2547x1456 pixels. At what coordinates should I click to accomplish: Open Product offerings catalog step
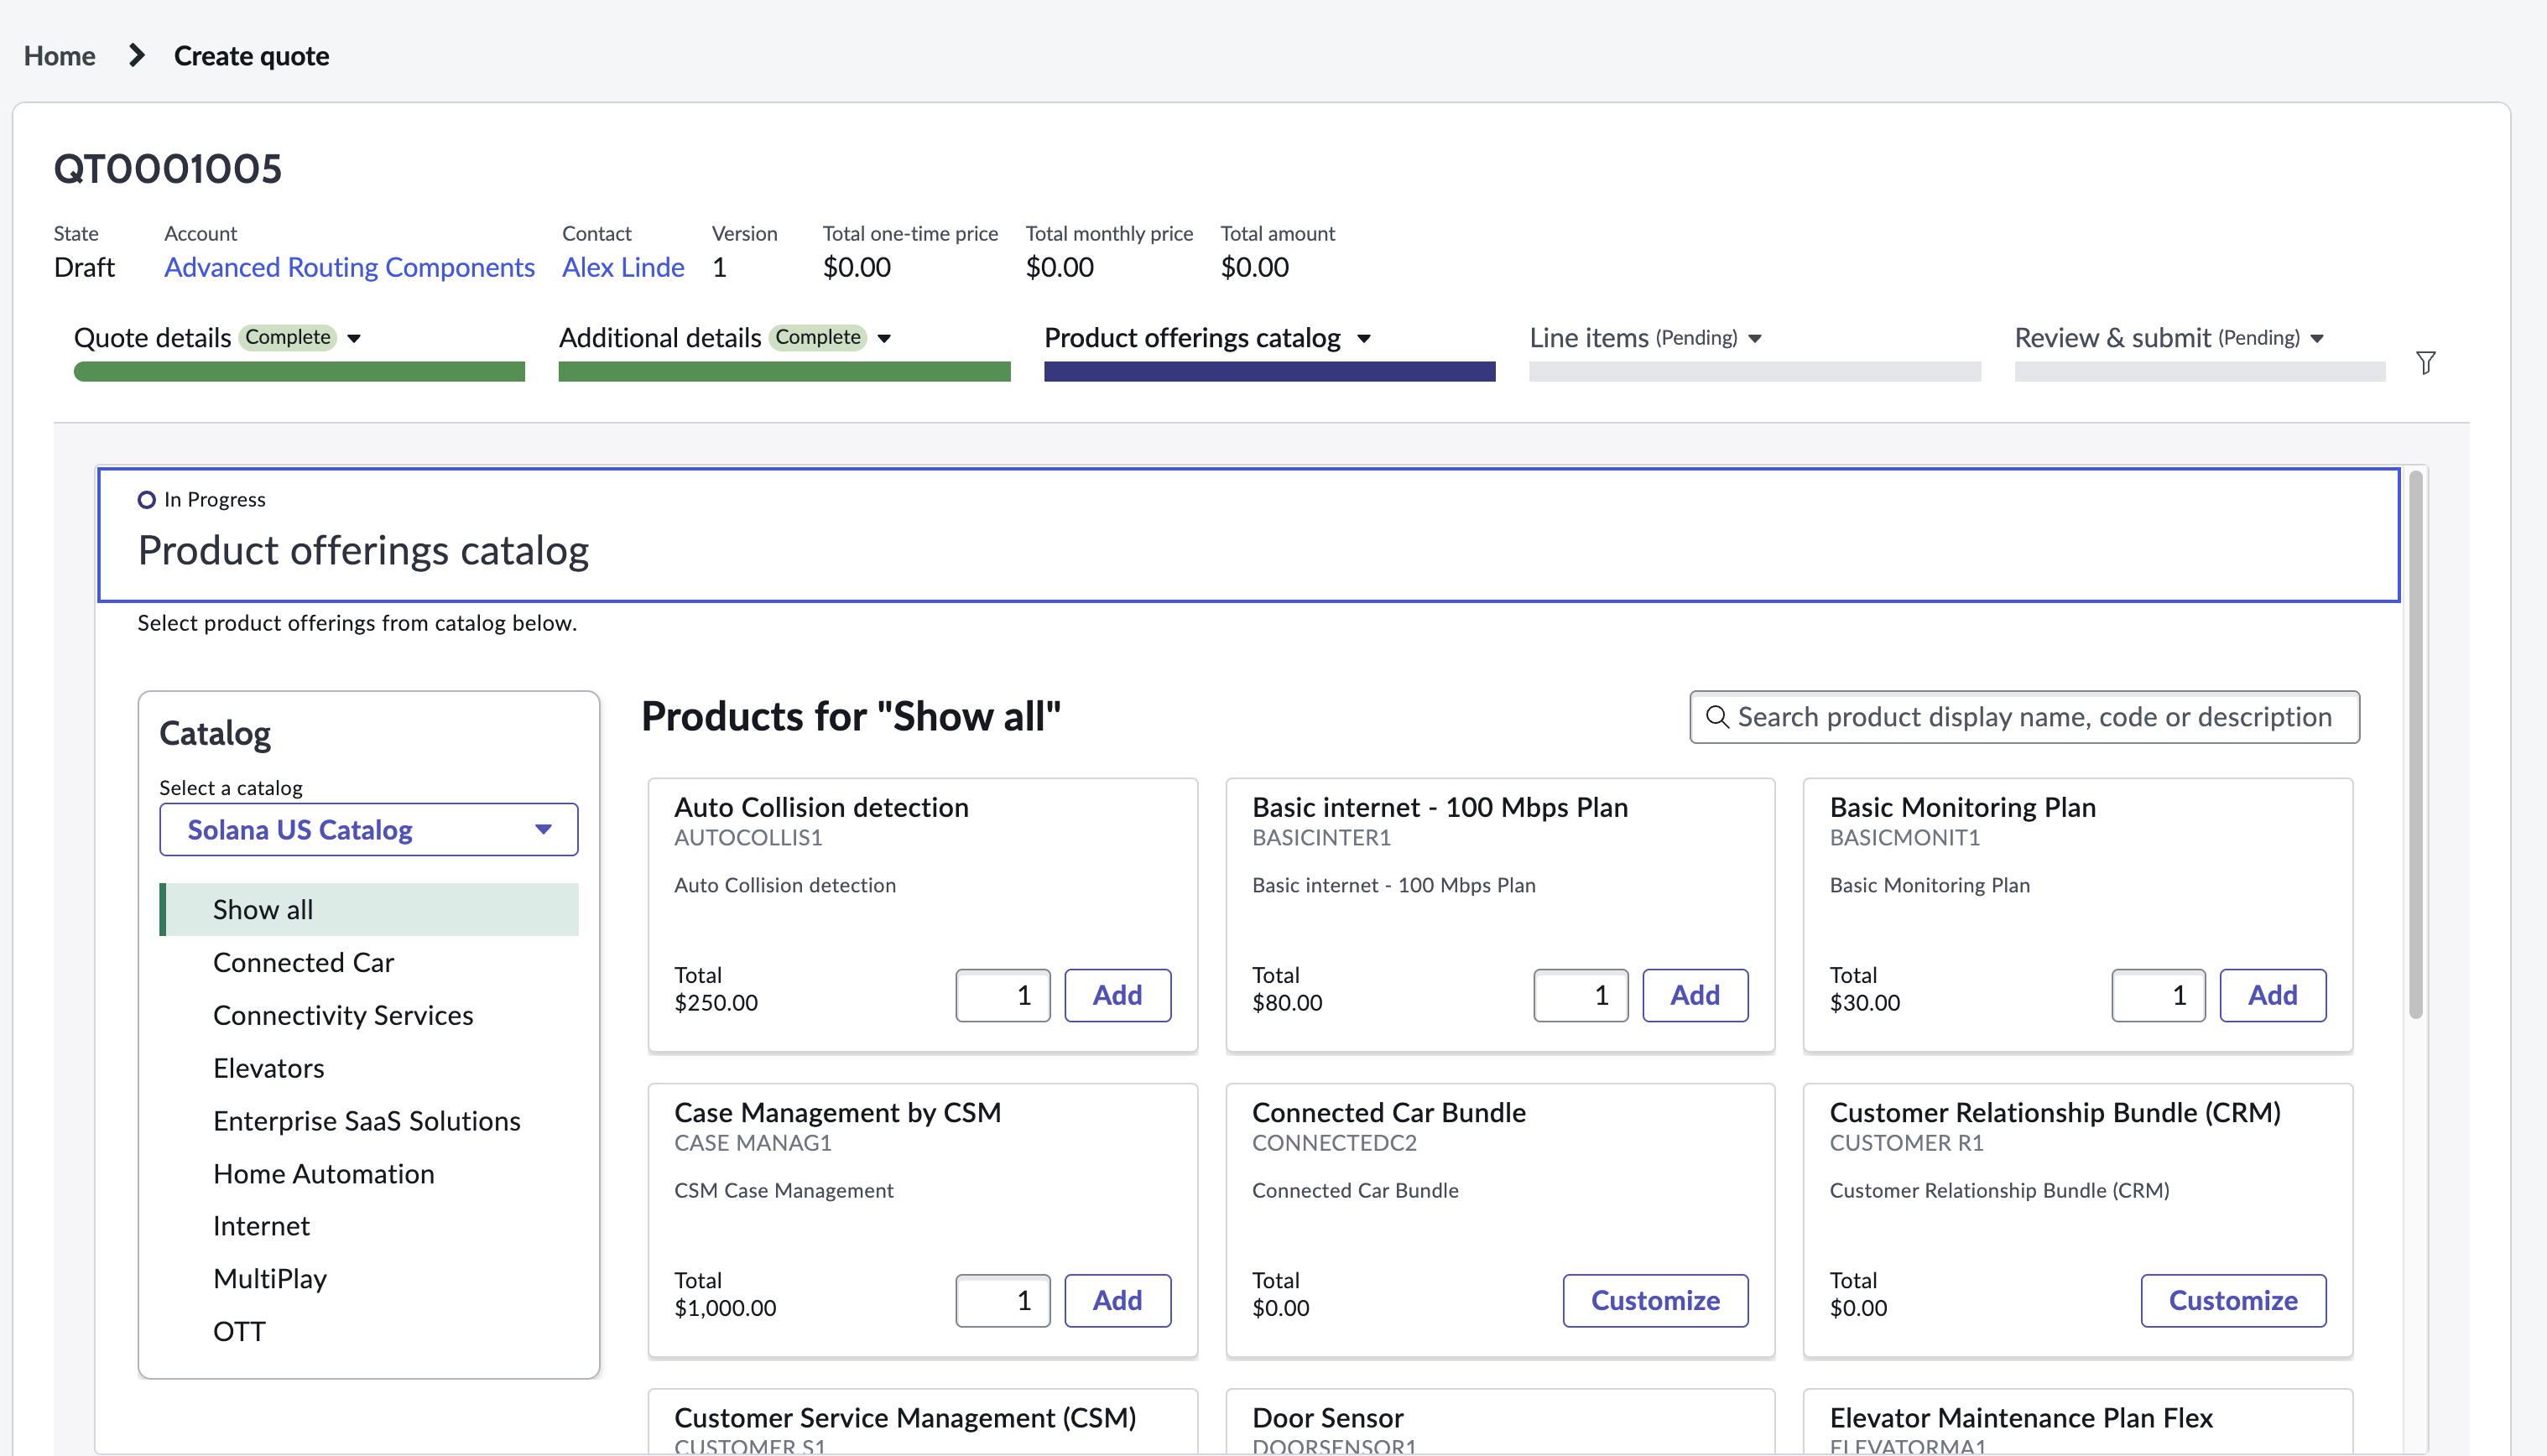(1192, 338)
